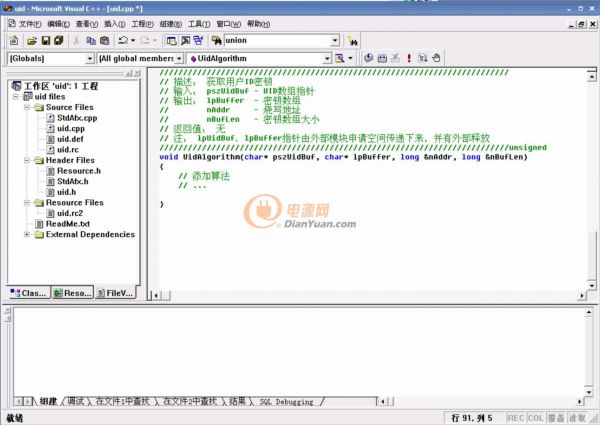Select uid.def in the file tree
Image resolution: width=600 pixels, height=425 pixels.
coord(70,139)
